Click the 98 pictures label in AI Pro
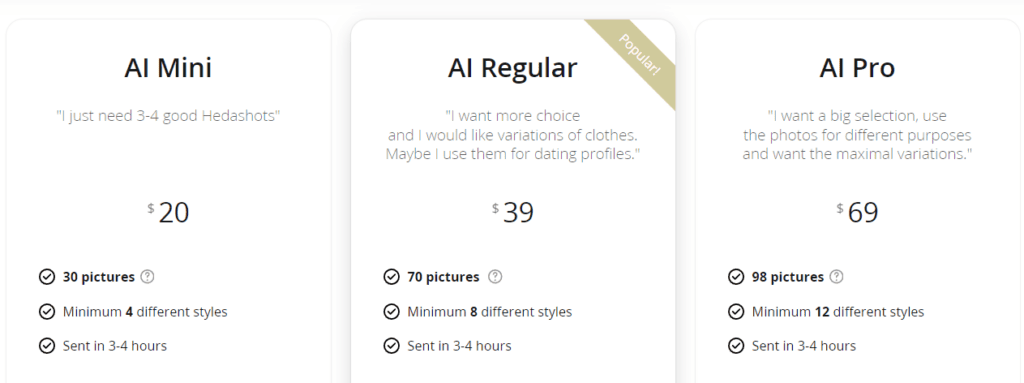Viewport: 1024px width, 383px height. [x=788, y=277]
